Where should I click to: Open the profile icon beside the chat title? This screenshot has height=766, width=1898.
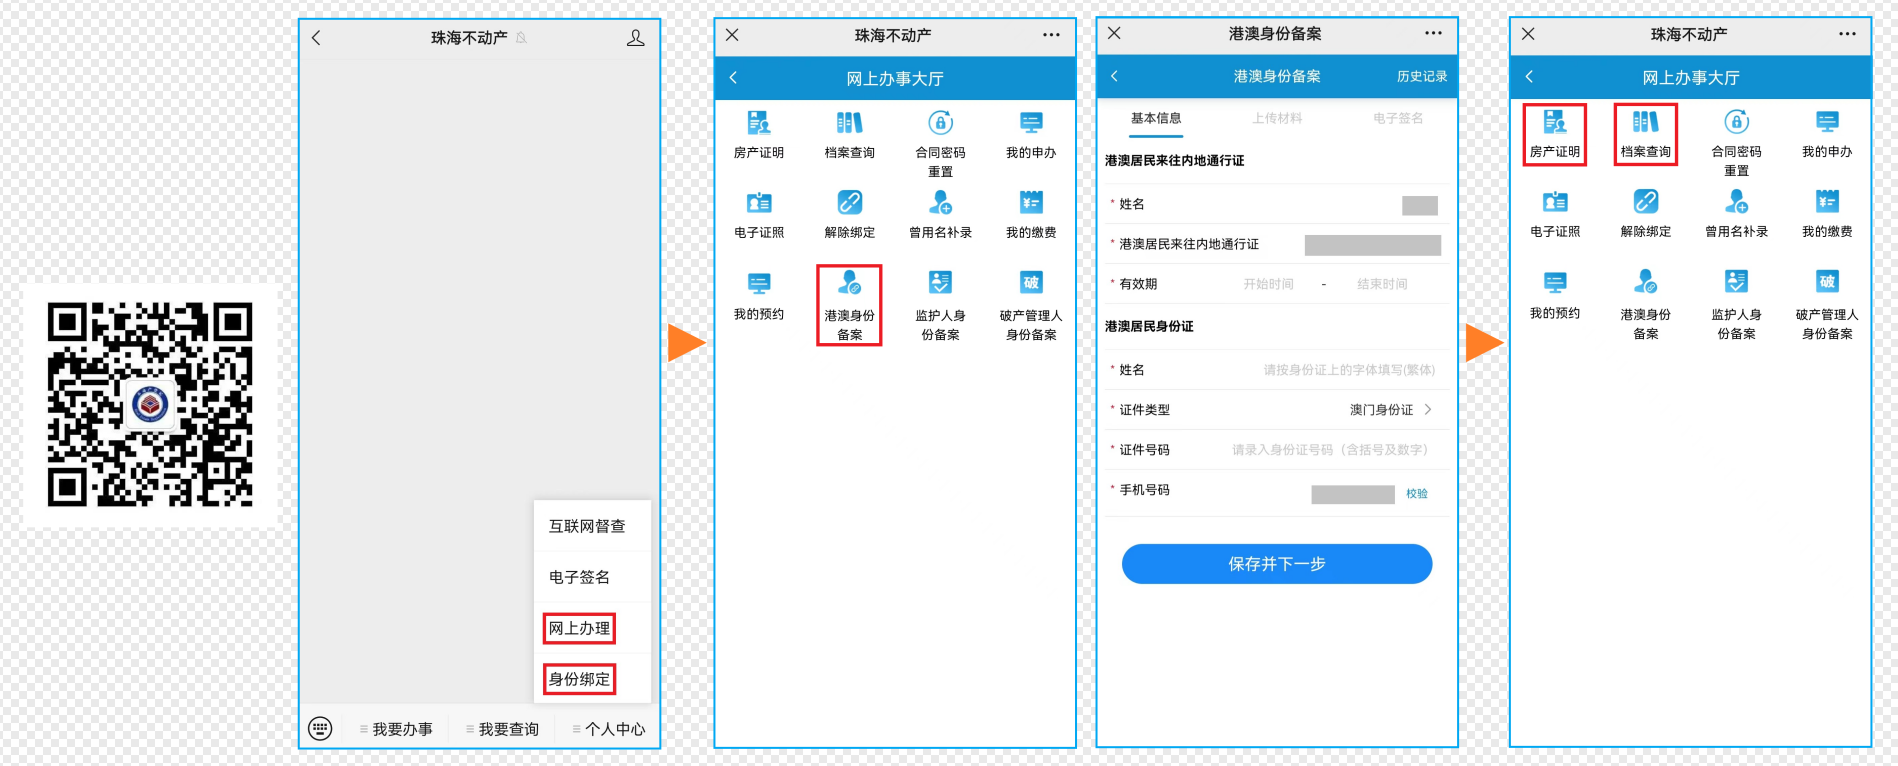click(635, 38)
